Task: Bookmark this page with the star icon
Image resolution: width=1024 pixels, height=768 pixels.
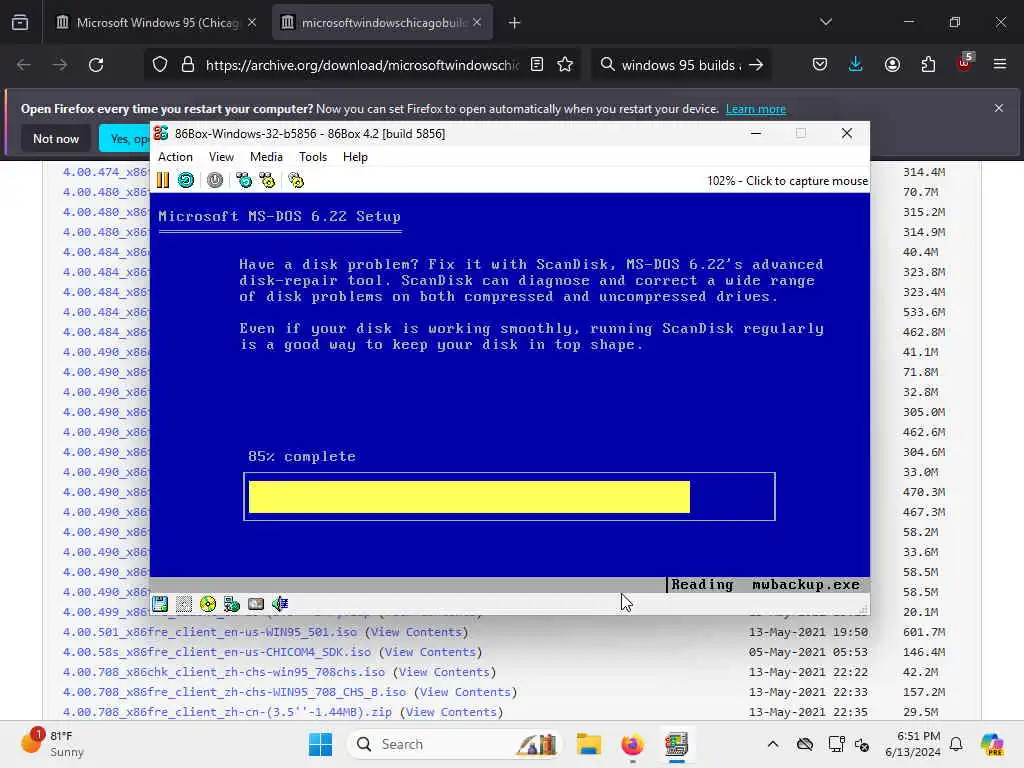Action: [565, 65]
